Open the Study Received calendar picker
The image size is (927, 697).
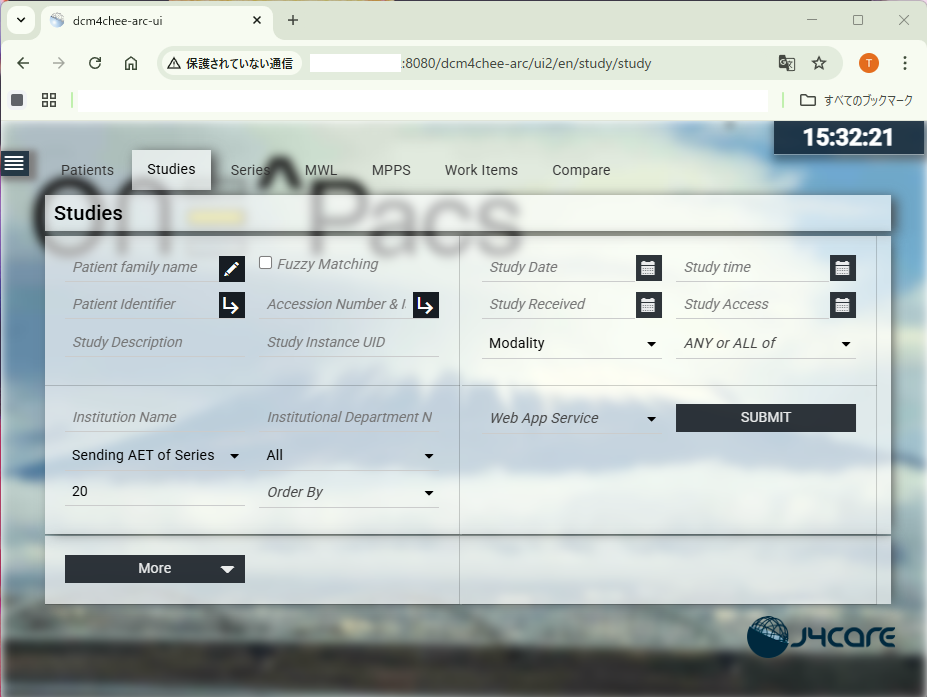pyautogui.click(x=648, y=305)
